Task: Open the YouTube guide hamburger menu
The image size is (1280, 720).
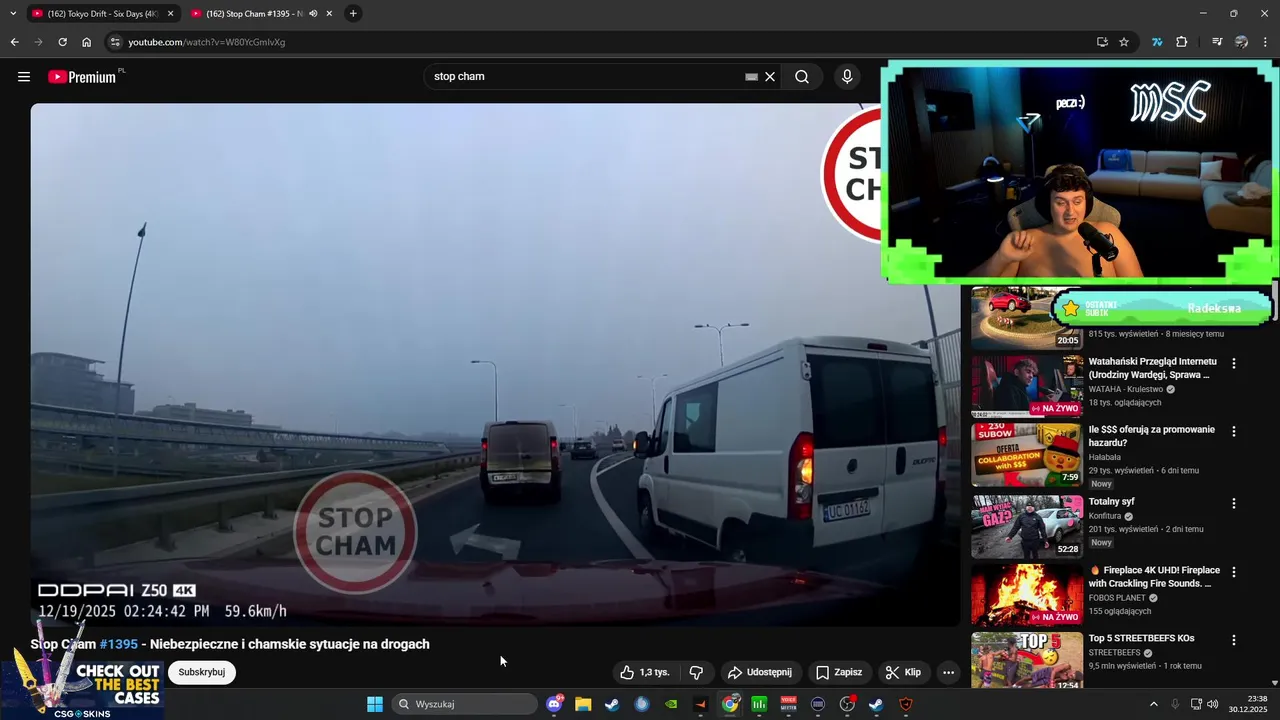Action: point(24,77)
